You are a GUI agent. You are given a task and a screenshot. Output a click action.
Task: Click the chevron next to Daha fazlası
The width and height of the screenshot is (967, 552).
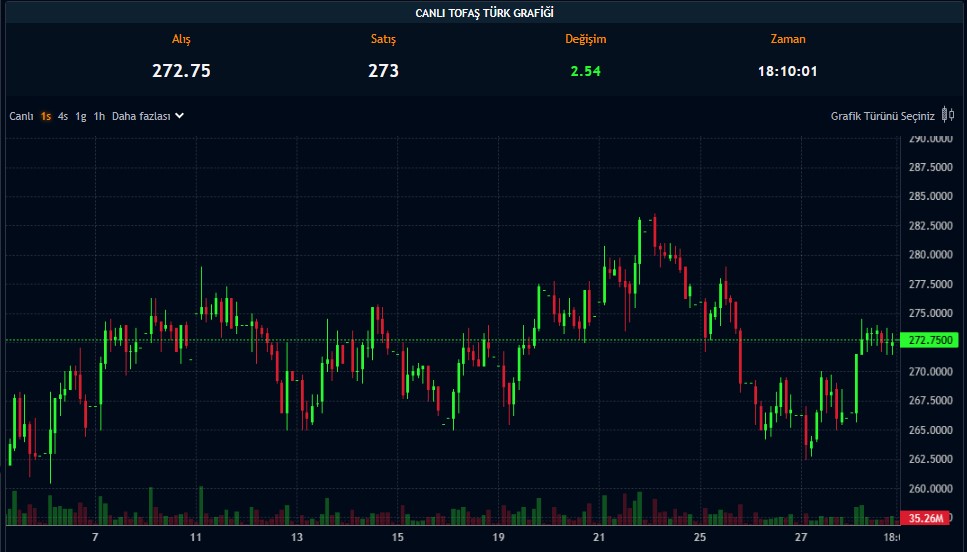(180, 116)
